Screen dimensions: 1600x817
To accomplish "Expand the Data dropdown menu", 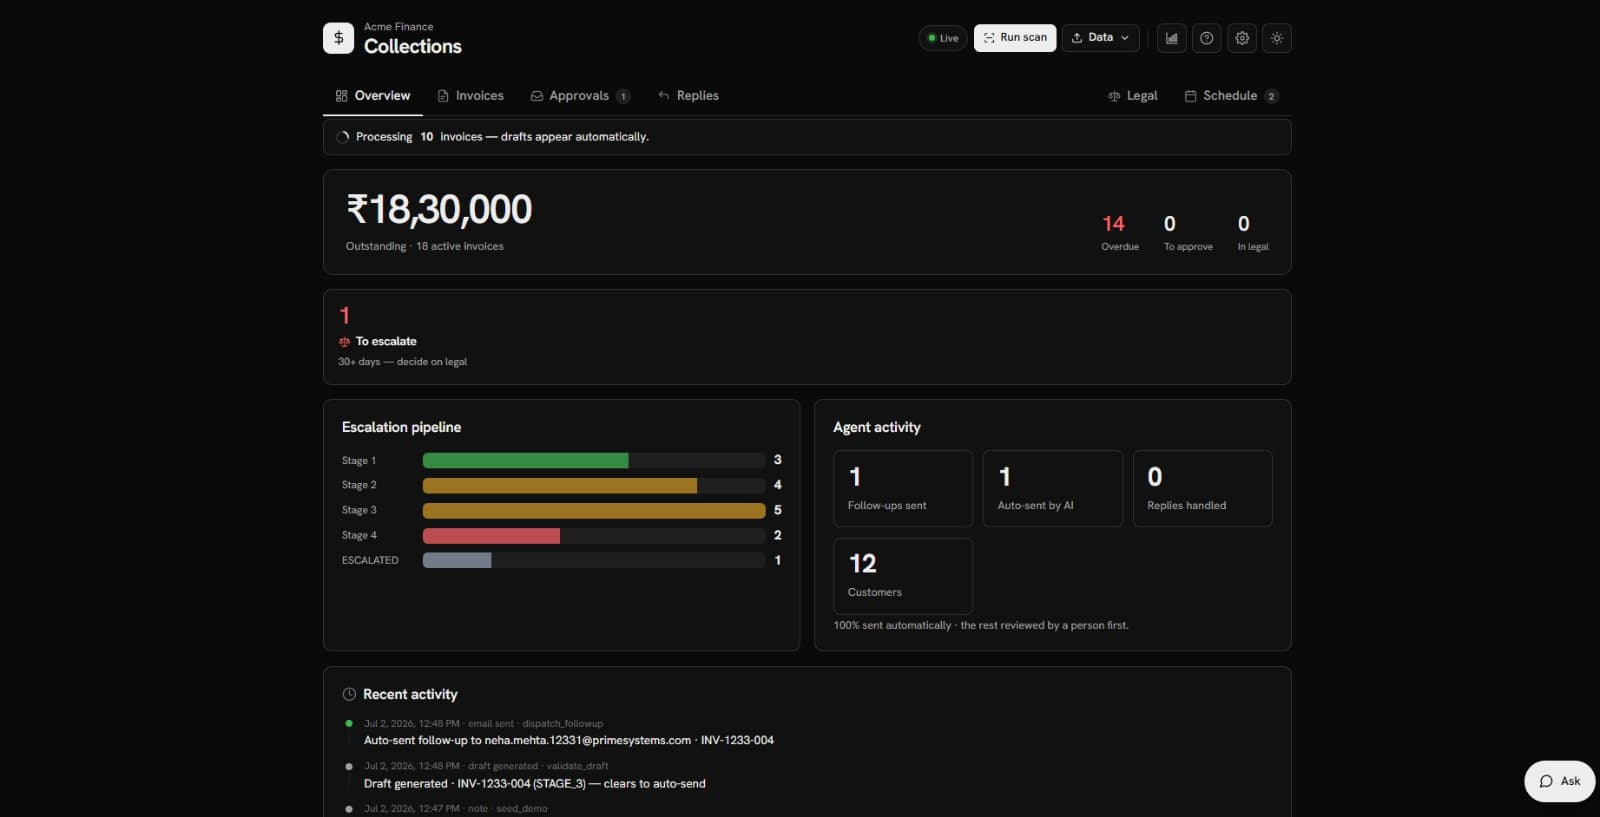I will (1100, 38).
